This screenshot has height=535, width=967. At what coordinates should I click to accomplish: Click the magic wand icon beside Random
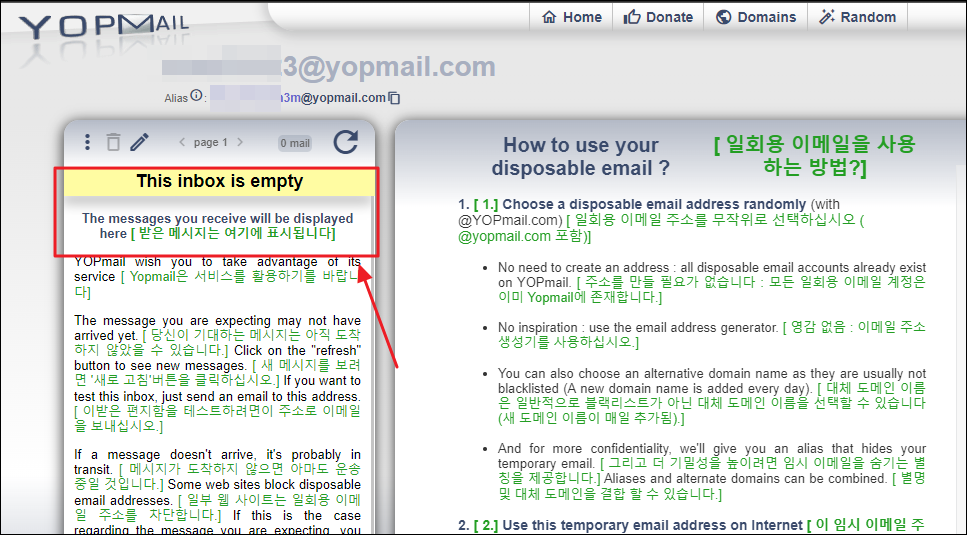click(x=826, y=17)
